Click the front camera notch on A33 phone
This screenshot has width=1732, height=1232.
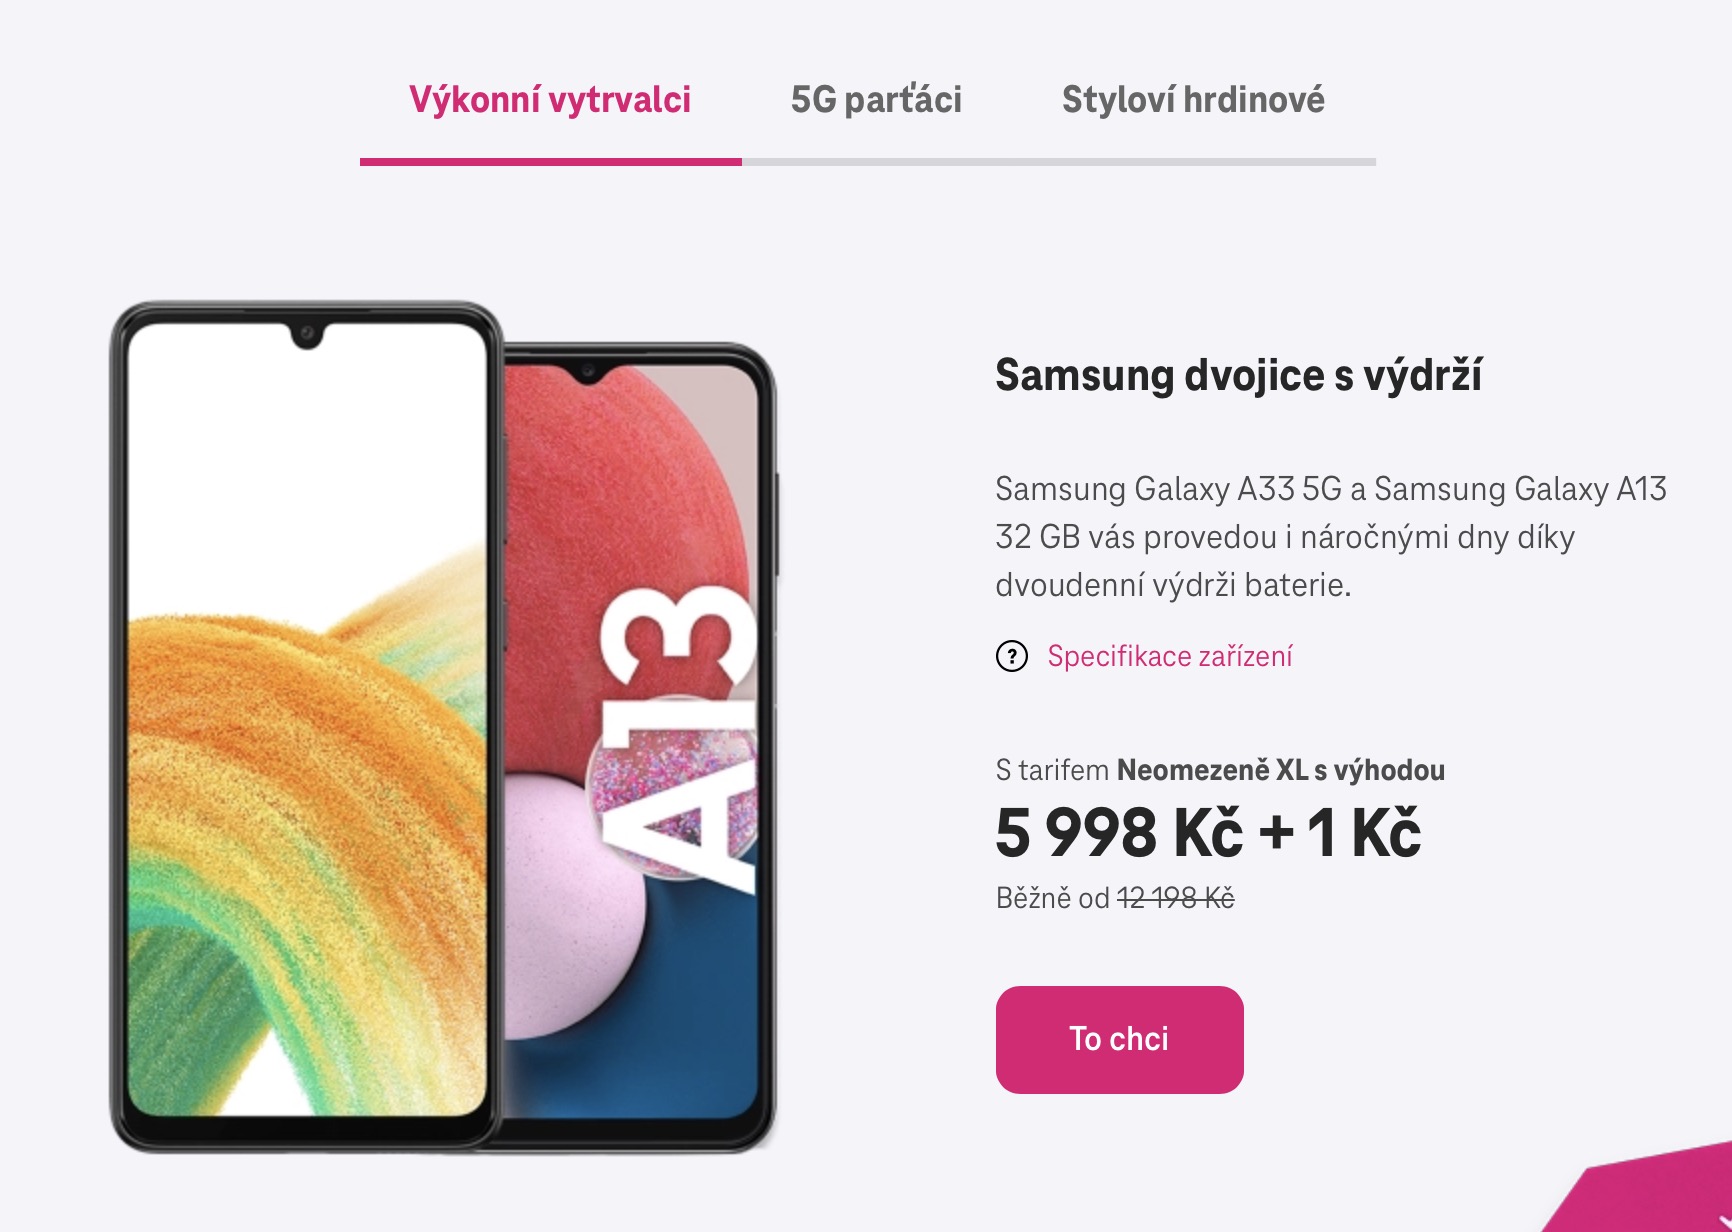[307, 334]
